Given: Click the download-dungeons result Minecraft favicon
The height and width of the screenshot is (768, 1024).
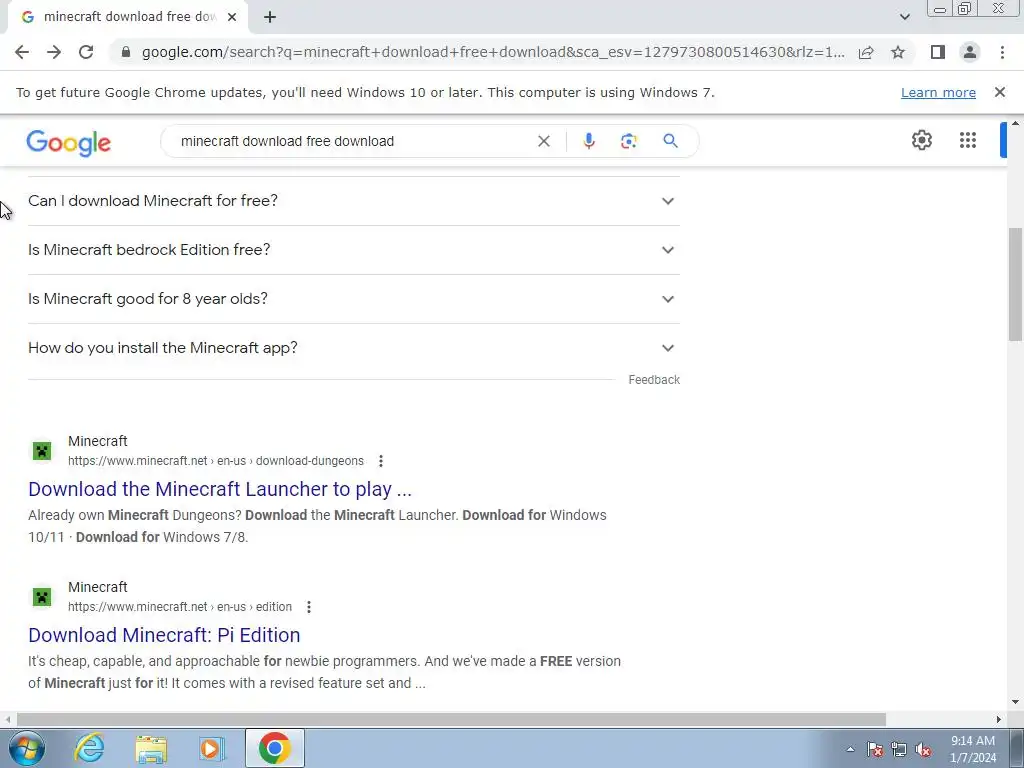Looking at the screenshot, I should point(42,451).
